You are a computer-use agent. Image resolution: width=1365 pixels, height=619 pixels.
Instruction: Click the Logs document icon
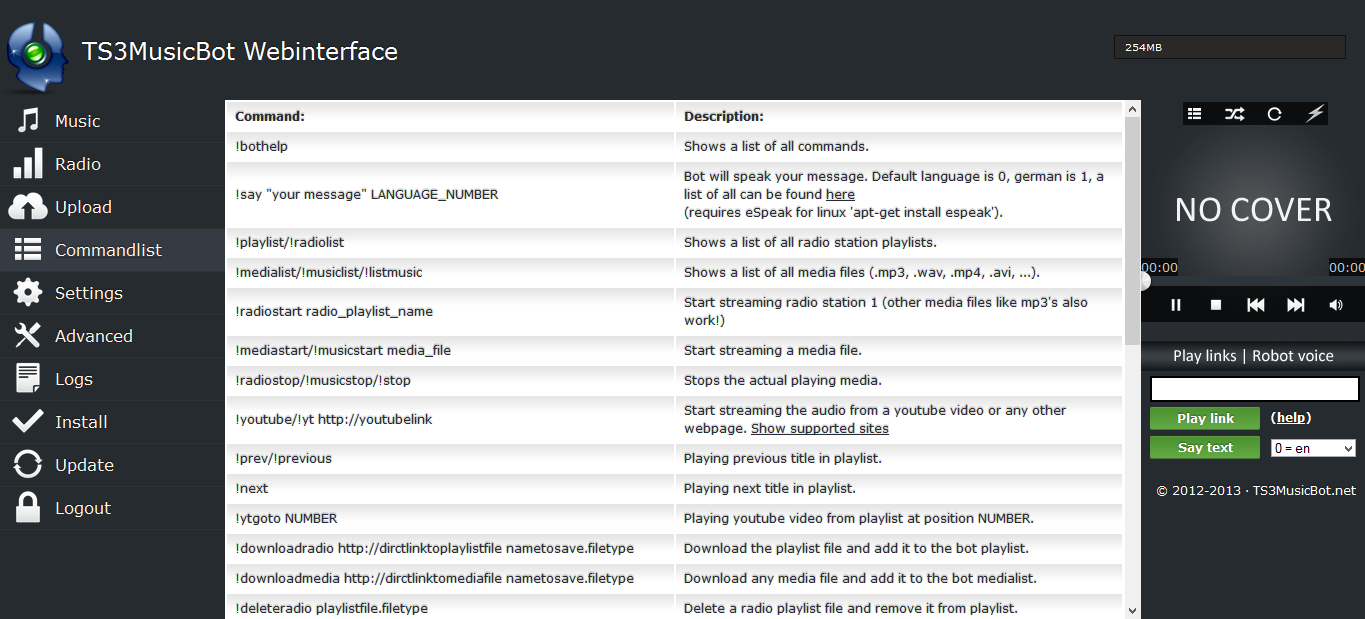[28, 379]
